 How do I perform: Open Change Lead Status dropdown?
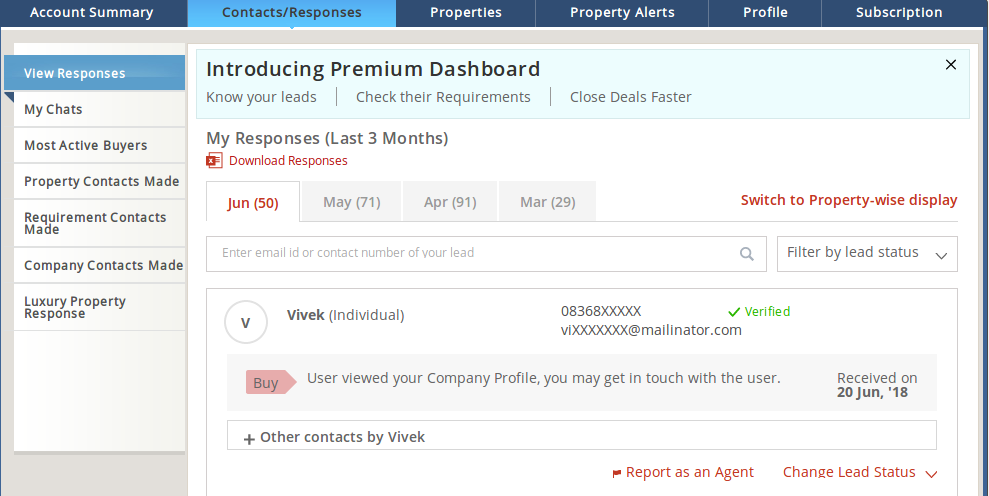860,473
